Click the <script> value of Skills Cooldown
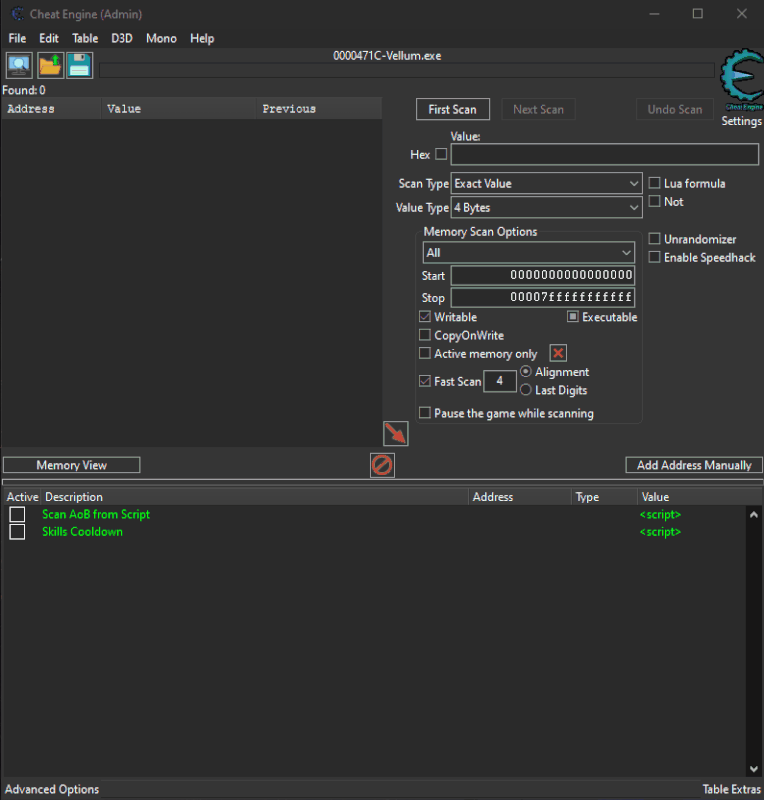The width and height of the screenshot is (764, 800). pyautogui.click(x=660, y=532)
